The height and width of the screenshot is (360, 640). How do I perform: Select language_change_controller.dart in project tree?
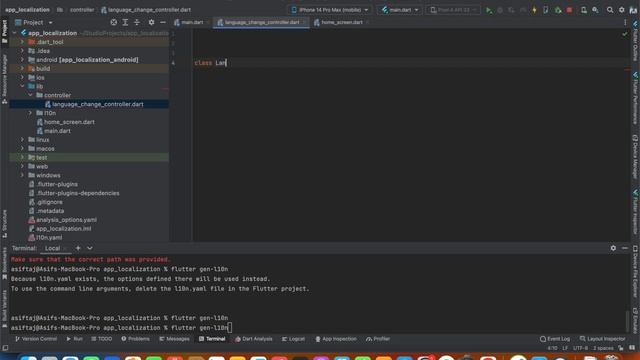(x=98, y=104)
